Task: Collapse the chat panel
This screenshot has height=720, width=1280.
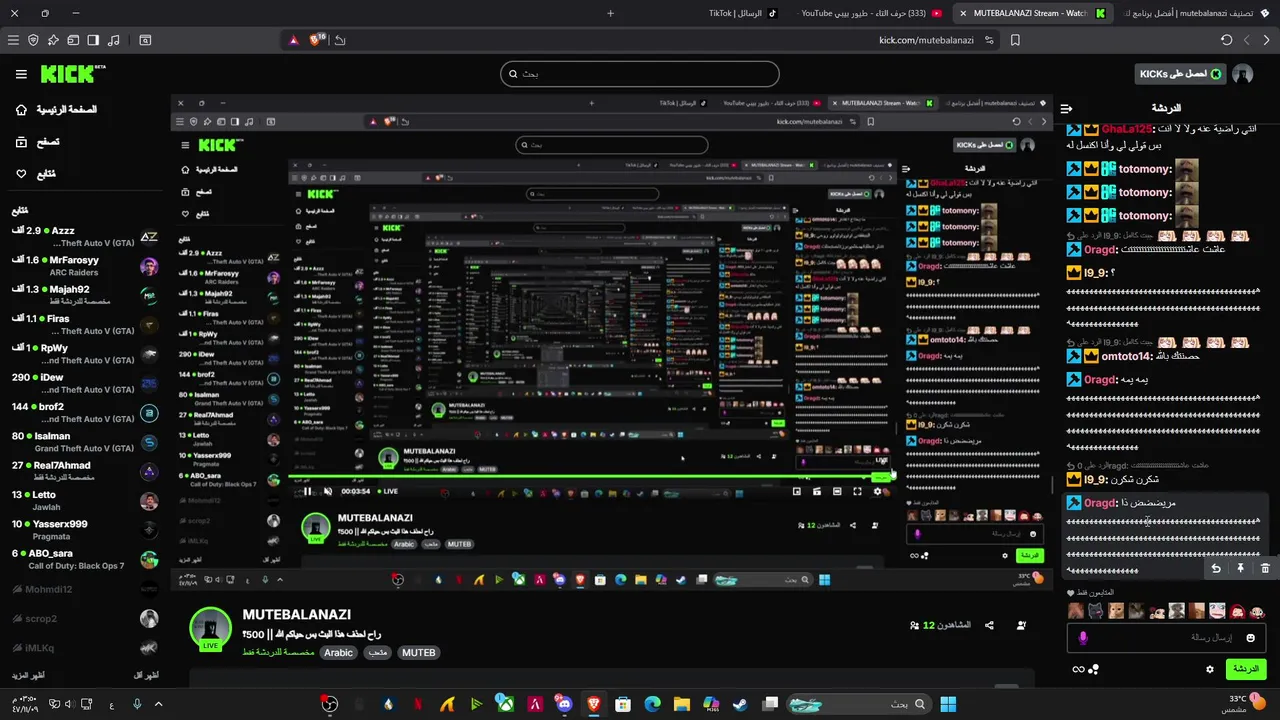Action: click(1067, 108)
